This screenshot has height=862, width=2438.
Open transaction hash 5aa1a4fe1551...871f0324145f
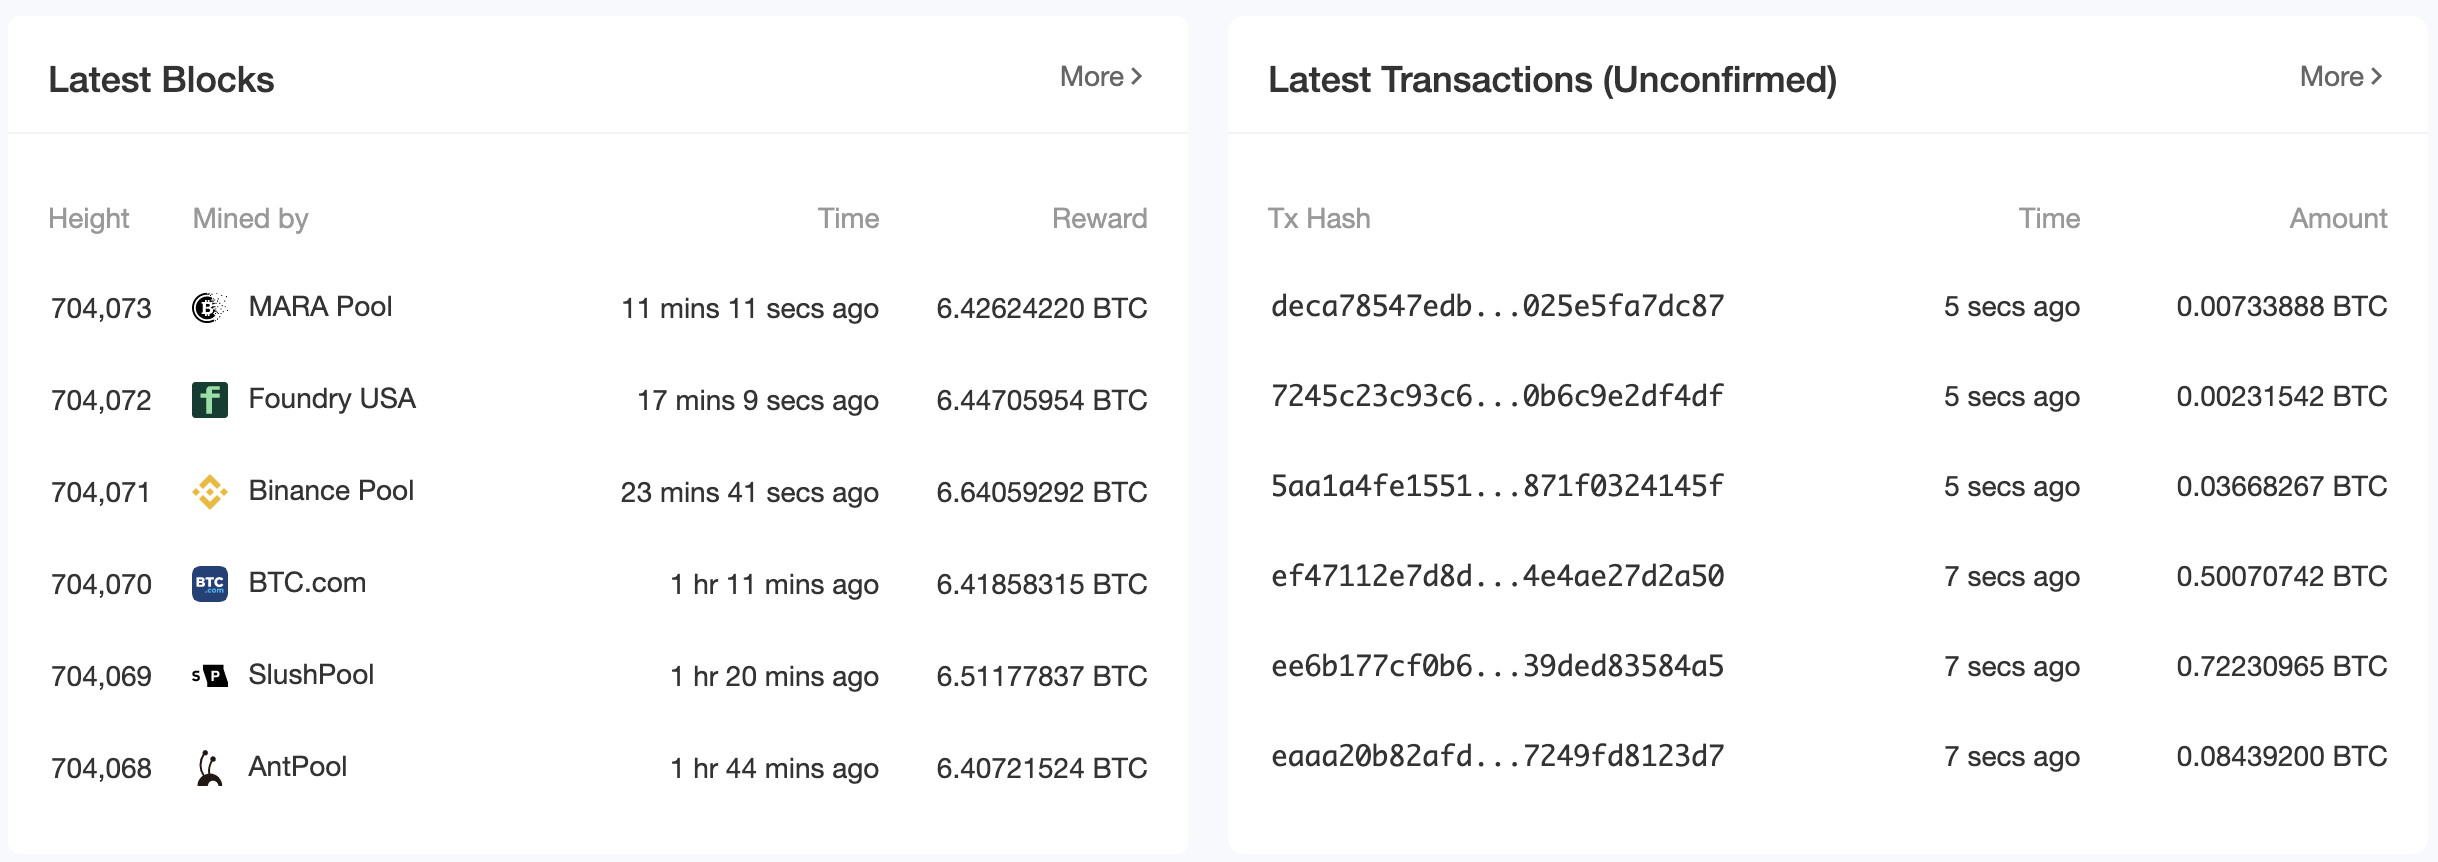(1497, 486)
